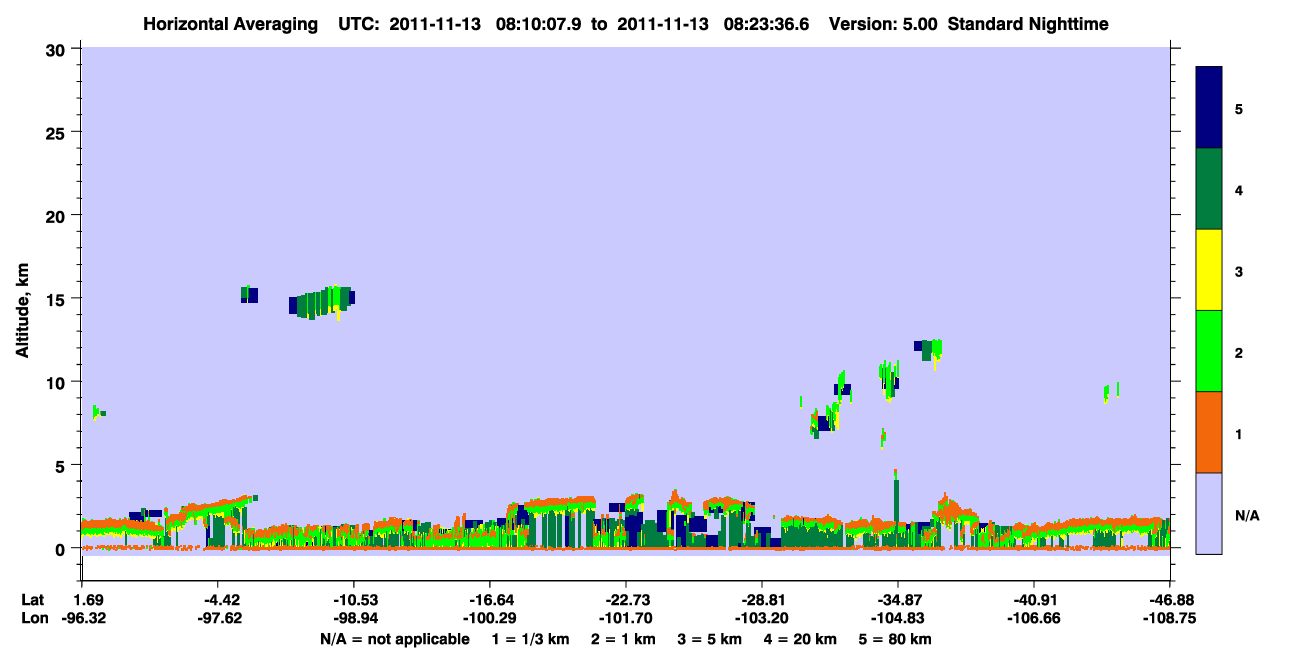
Task: Click the latitude value '-22.73'
Action: coord(626,600)
